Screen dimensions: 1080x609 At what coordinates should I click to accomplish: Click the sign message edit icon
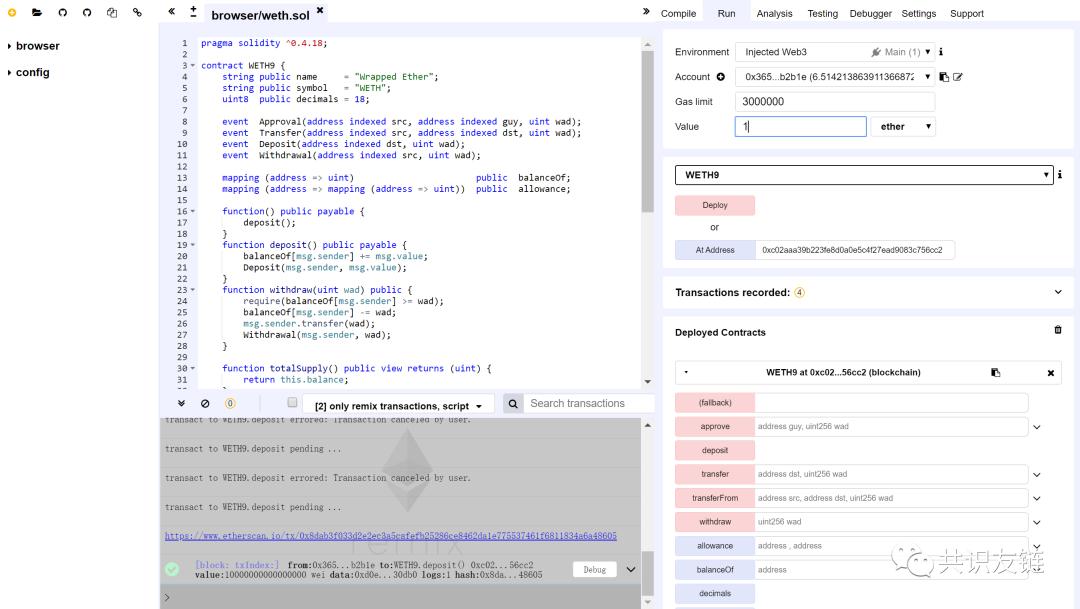[x=957, y=76]
